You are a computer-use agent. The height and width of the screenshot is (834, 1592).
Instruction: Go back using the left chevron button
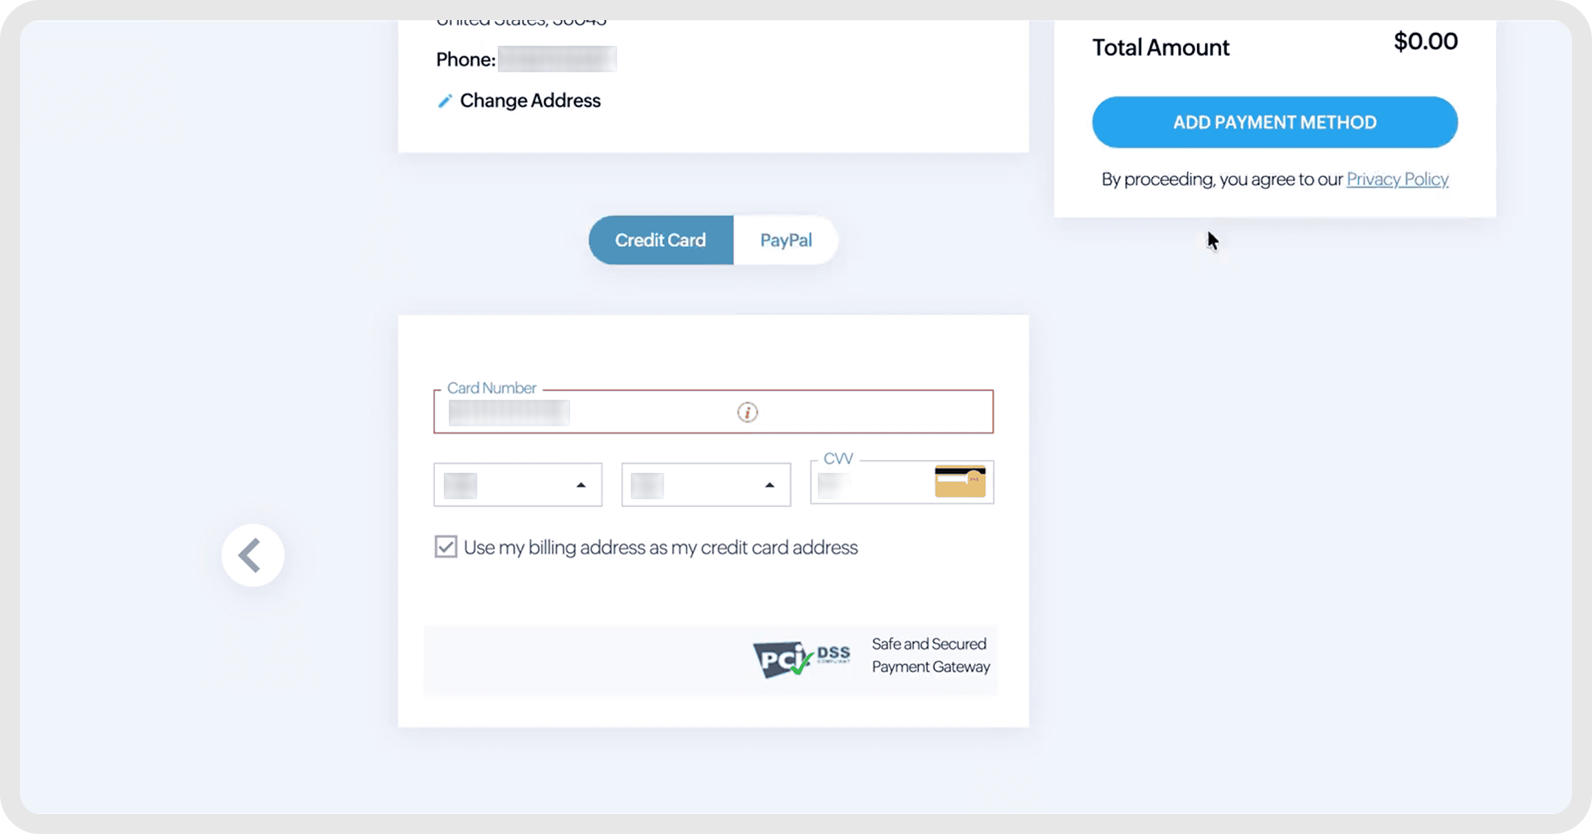[253, 555]
